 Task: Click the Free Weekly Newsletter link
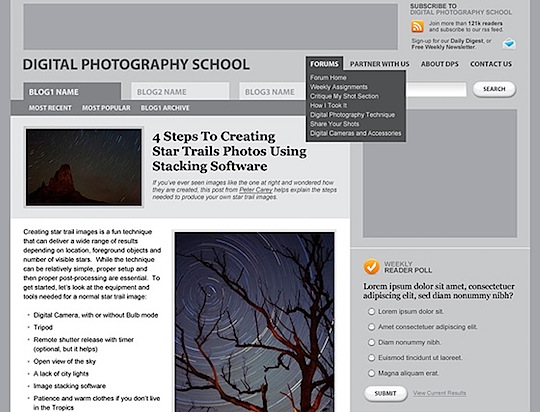tap(443, 47)
